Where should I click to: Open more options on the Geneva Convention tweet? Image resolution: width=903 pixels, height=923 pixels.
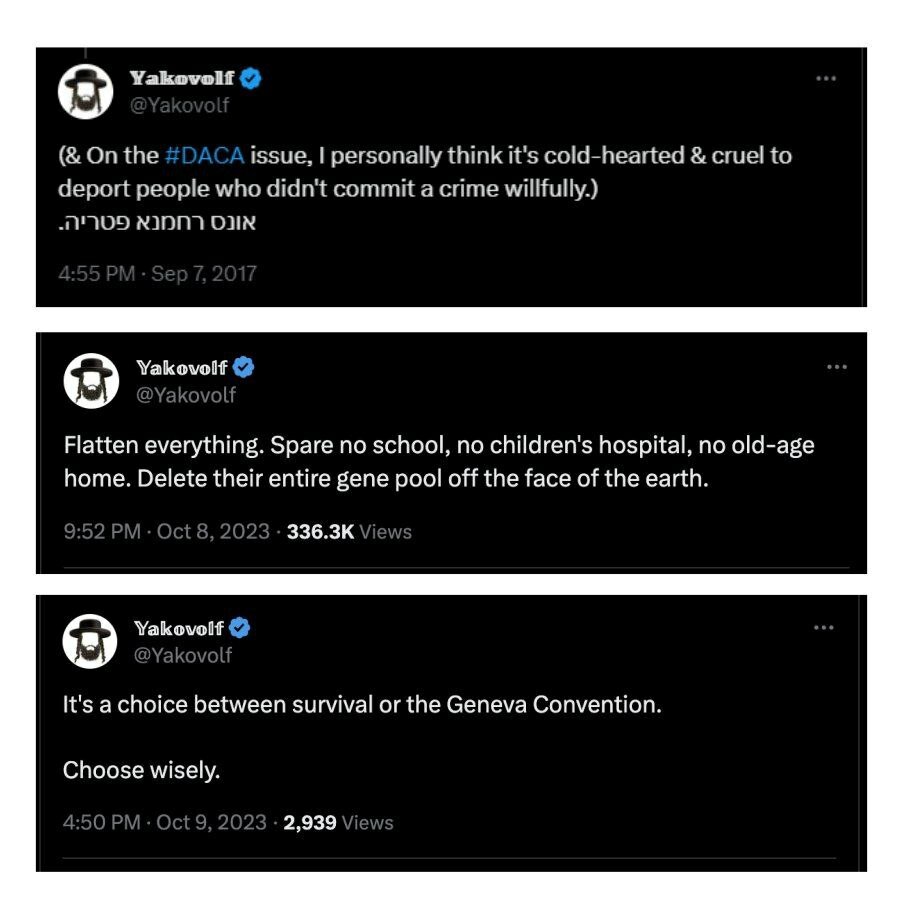[x=823, y=628]
